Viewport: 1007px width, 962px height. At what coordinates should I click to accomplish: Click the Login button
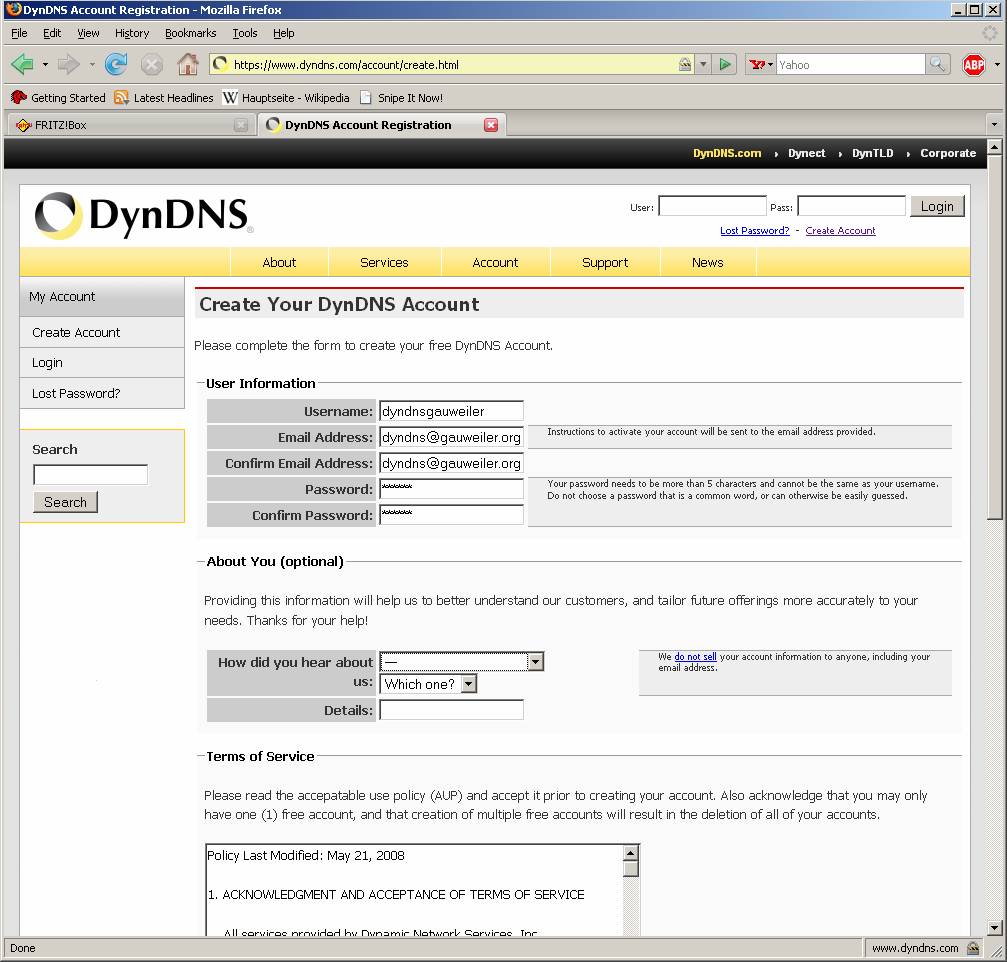936,206
